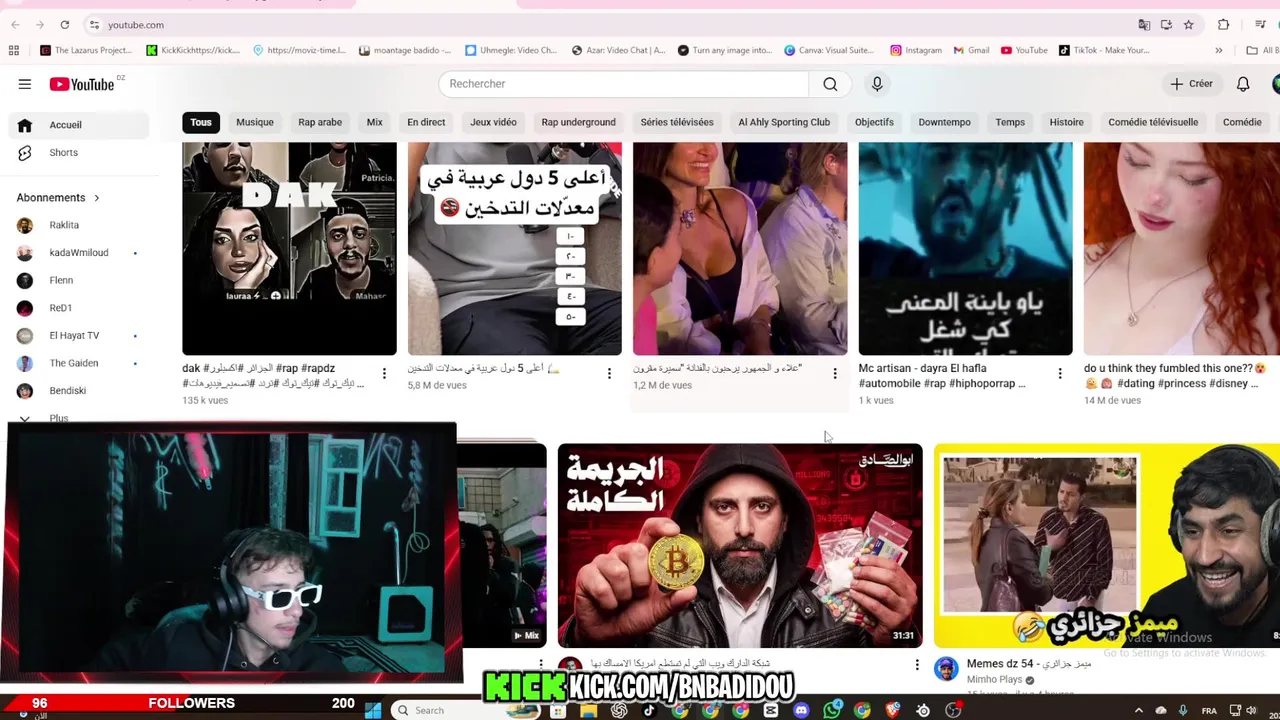
Task: Click the browser reload button
Action: 64,25
